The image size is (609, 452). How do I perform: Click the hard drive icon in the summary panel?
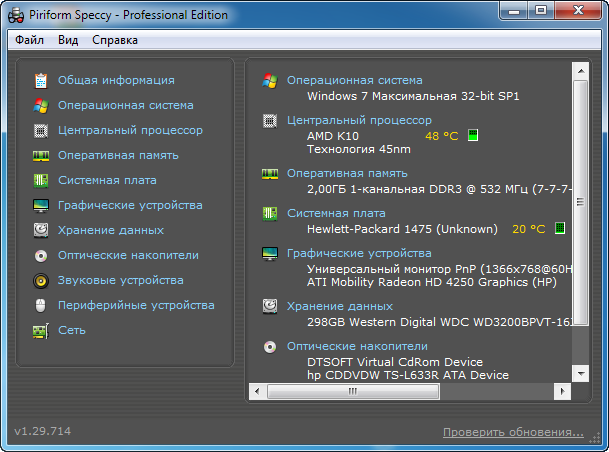coord(270,306)
